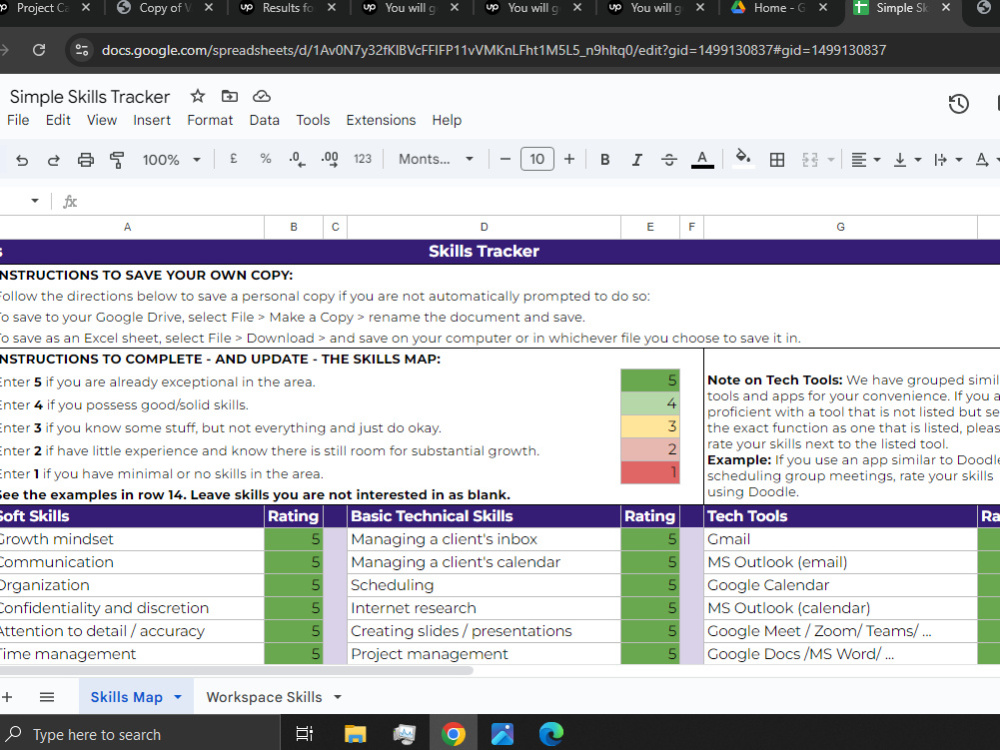Open the Format menu
This screenshot has height=750, width=1000.
click(210, 120)
